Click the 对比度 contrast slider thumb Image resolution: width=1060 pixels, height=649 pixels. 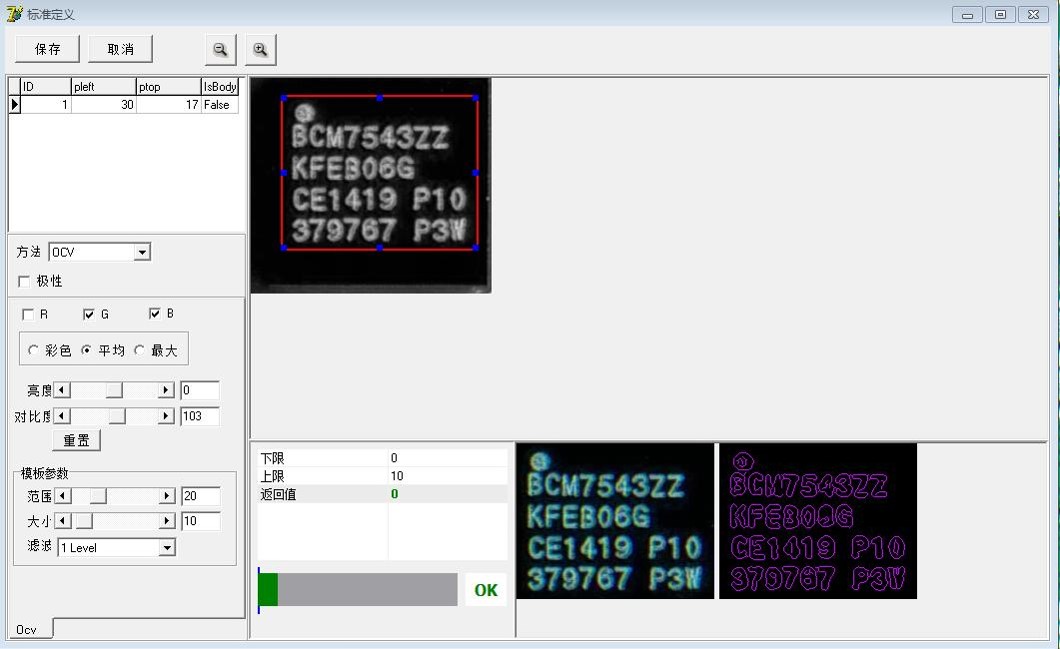click(117, 416)
